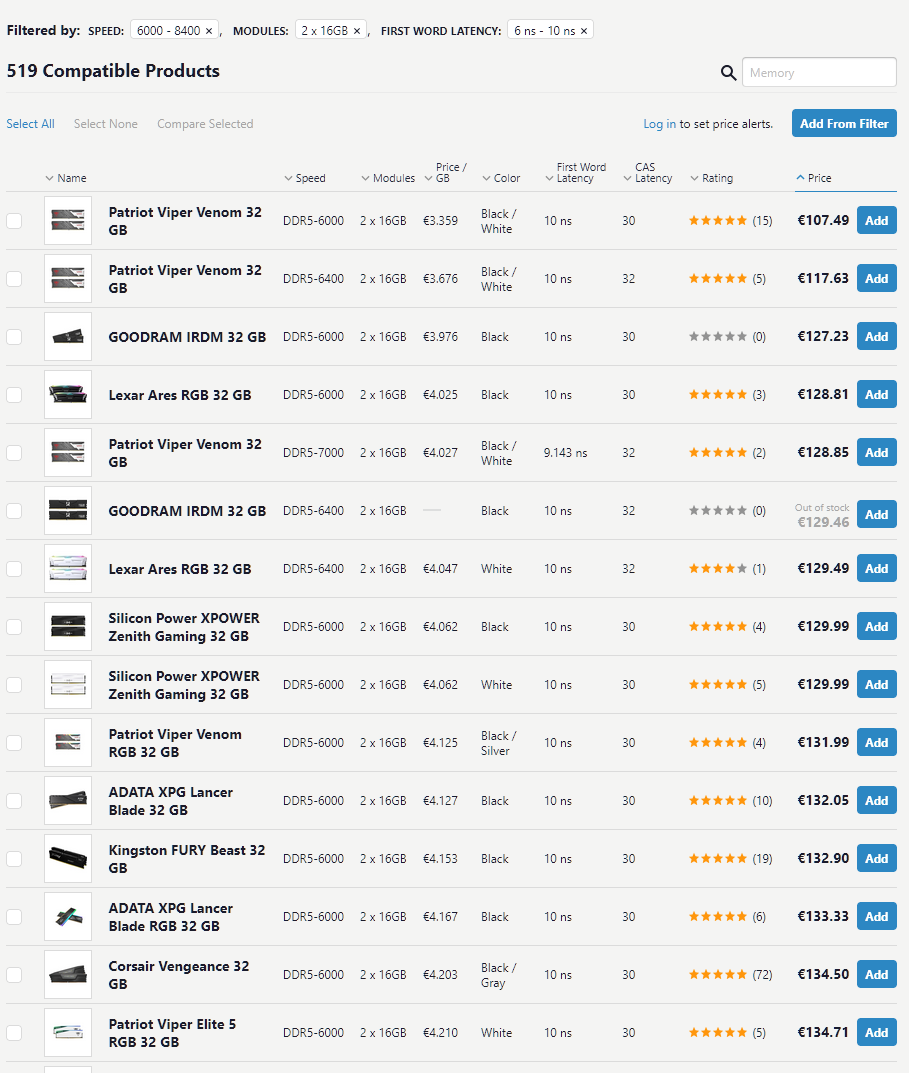The height and width of the screenshot is (1073, 909).
Task: Check the box for Patriot Viper Venom DDR5-7000 row
Action: click(14, 452)
